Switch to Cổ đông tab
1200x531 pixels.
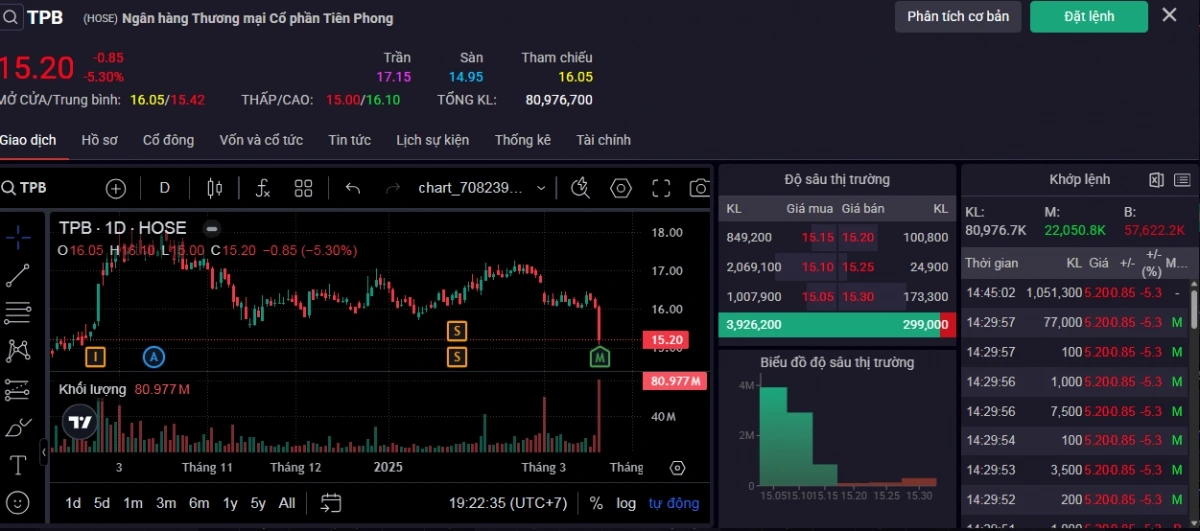pyautogui.click(x=168, y=140)
